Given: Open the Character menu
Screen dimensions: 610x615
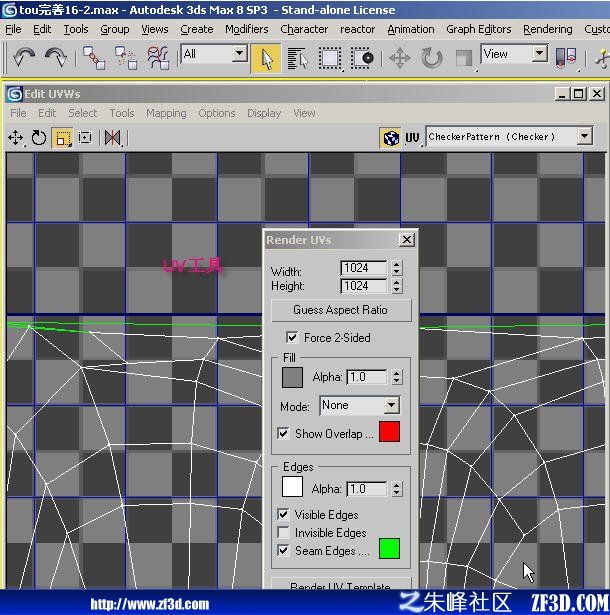Looking at the screenshot, I should [304, 29].
